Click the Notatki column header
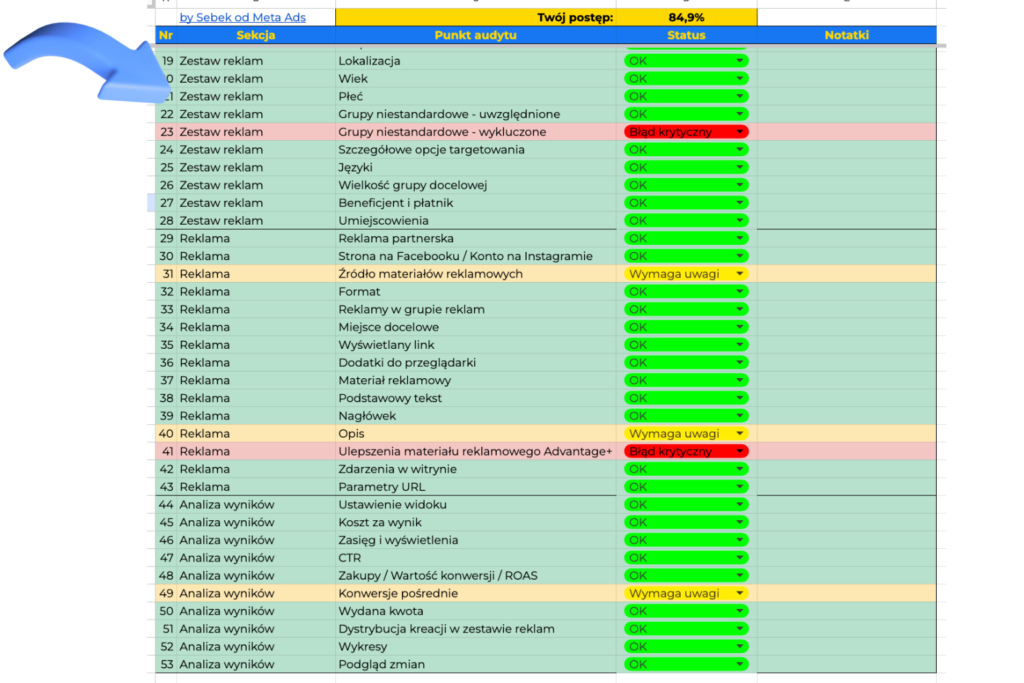This screenshot has width=1024, height=683. click(x=846, y=35)
